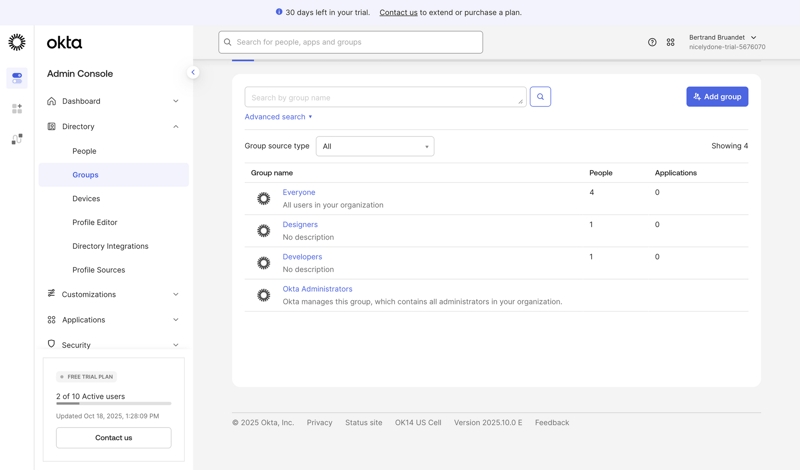
Task: Click the Customizations sliders icon
Action: (x=52, y=293)
